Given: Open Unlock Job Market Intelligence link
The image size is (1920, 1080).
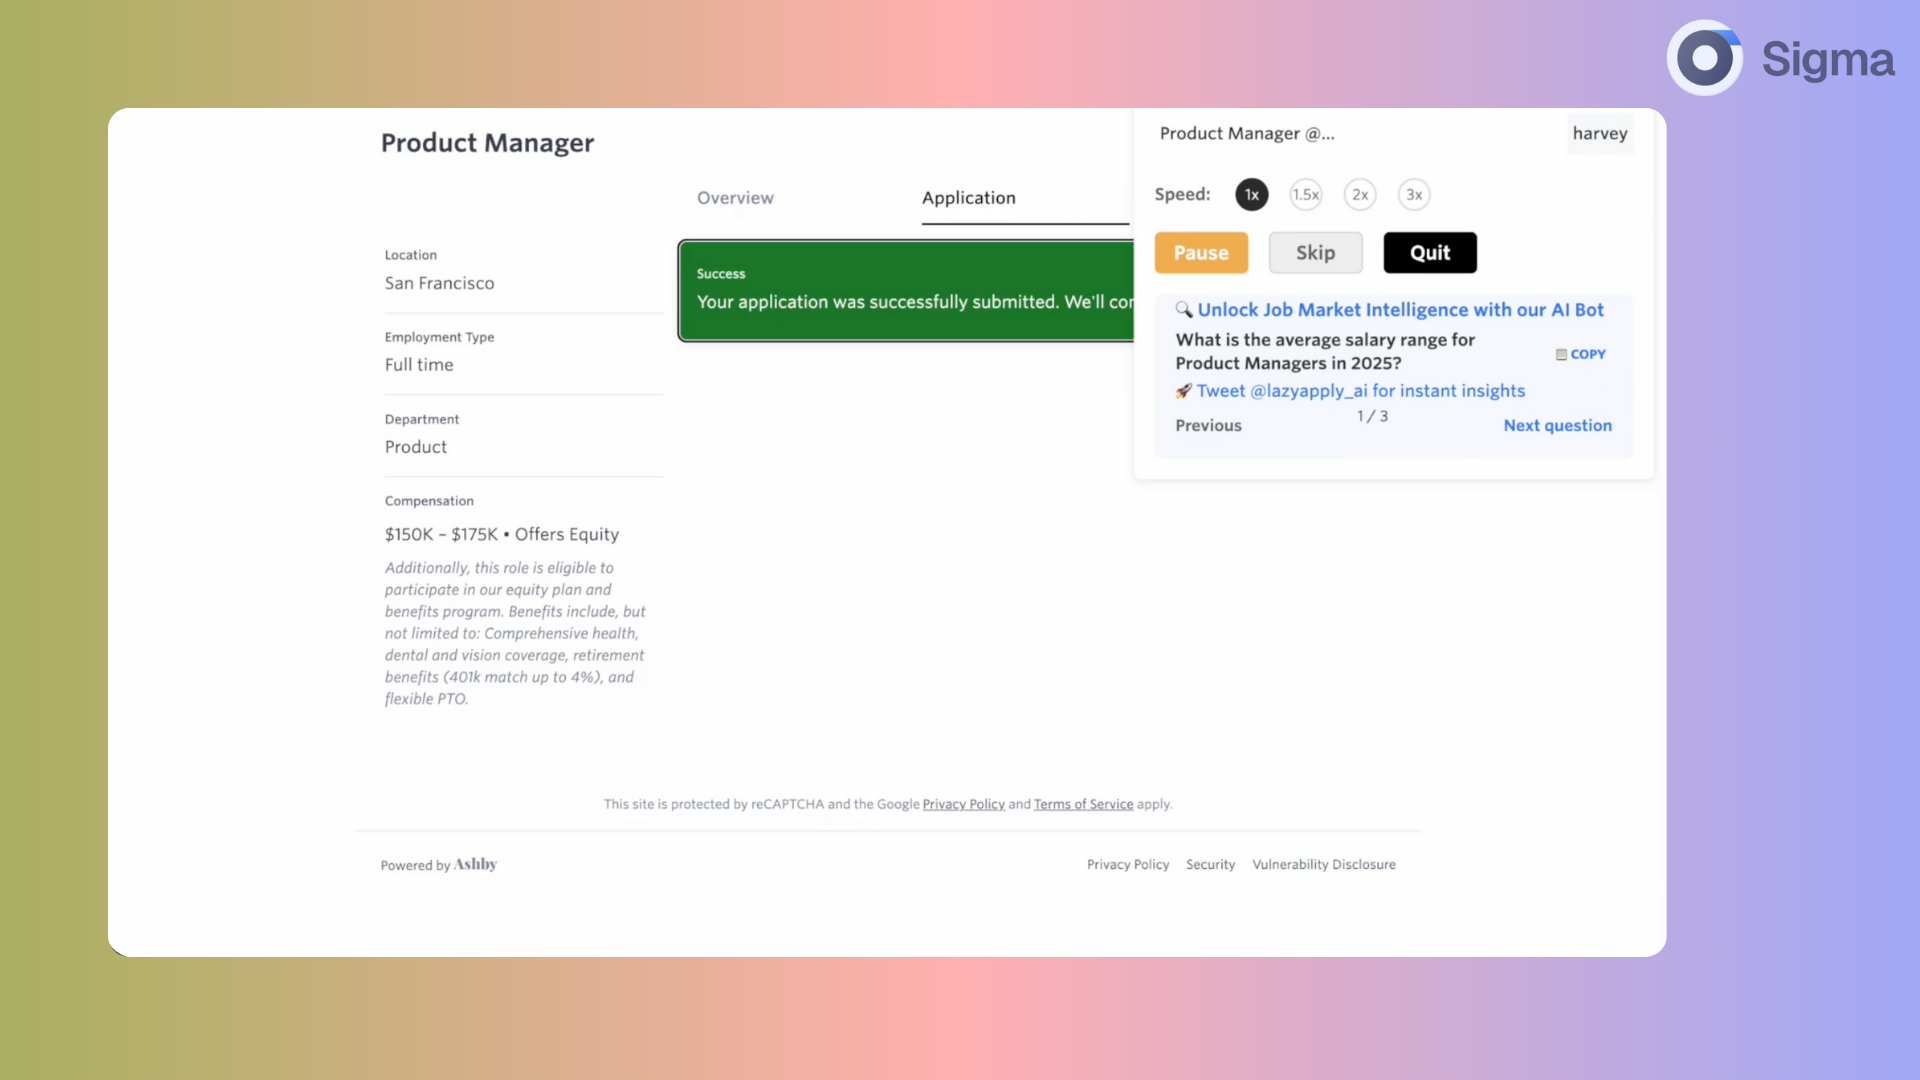Looking at the screenshot, I should [1400, 310].
